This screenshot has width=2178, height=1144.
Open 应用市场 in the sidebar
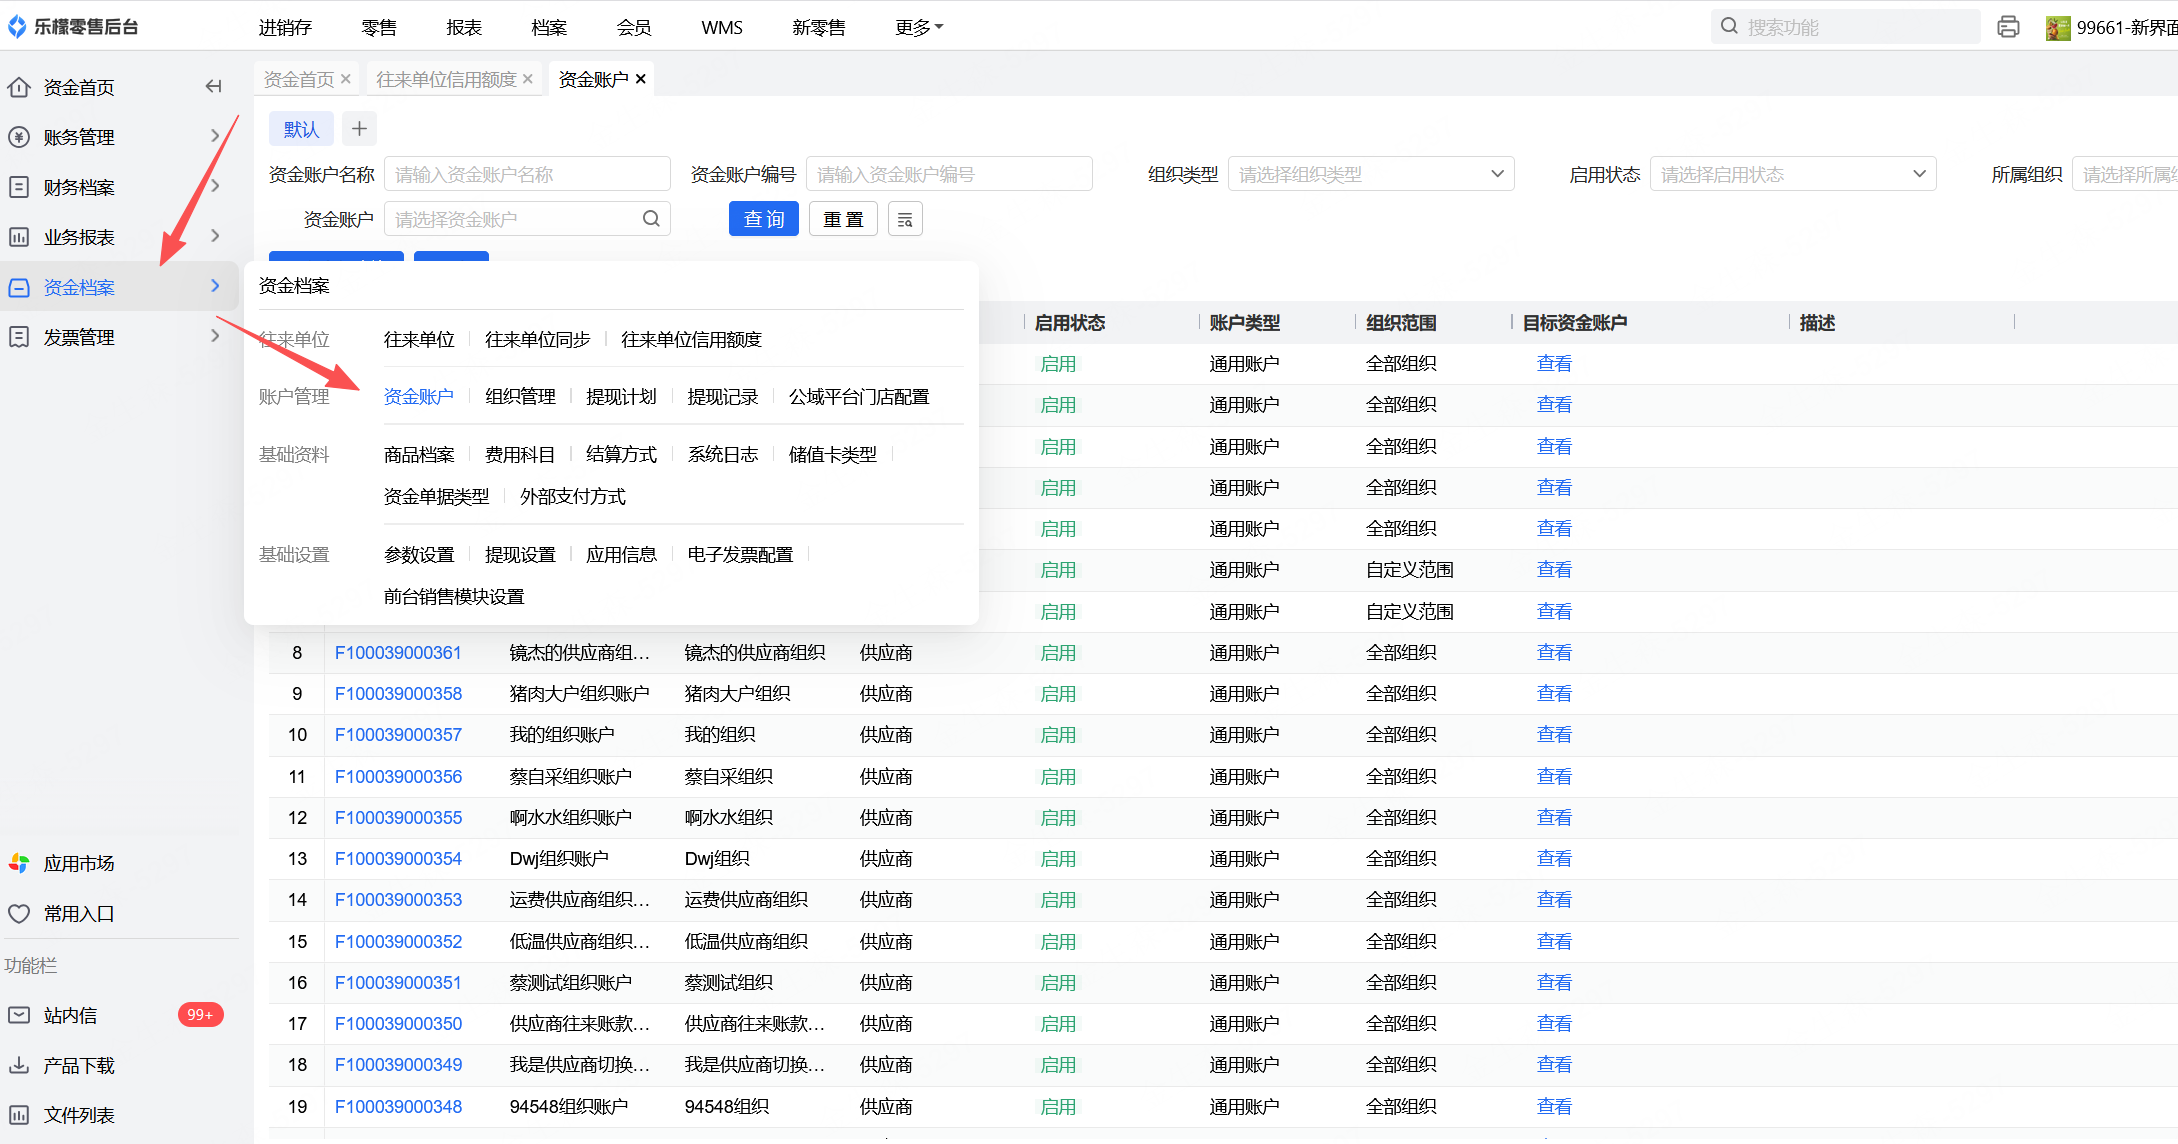click(78, 863)
